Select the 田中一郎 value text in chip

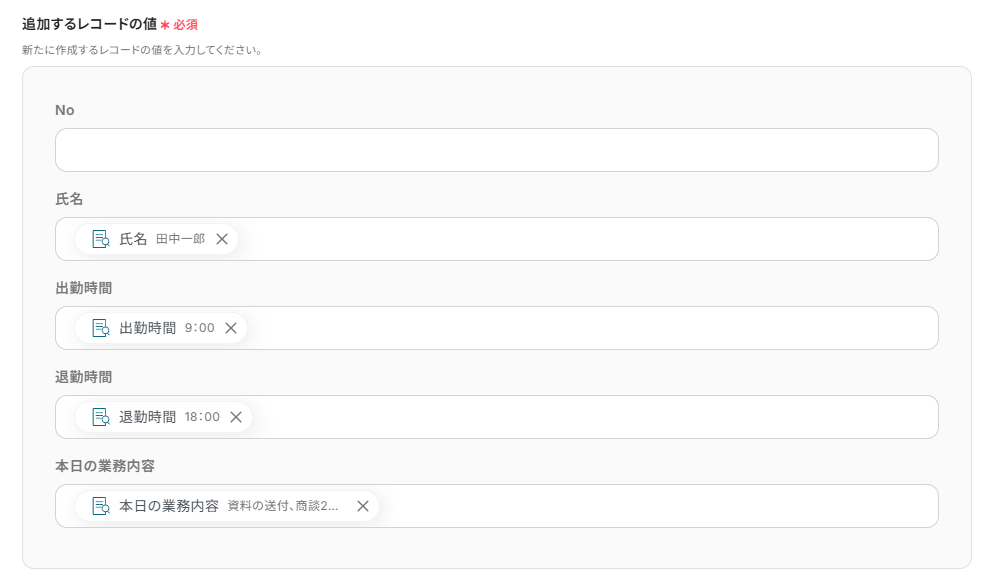click(x=180, y=239)
